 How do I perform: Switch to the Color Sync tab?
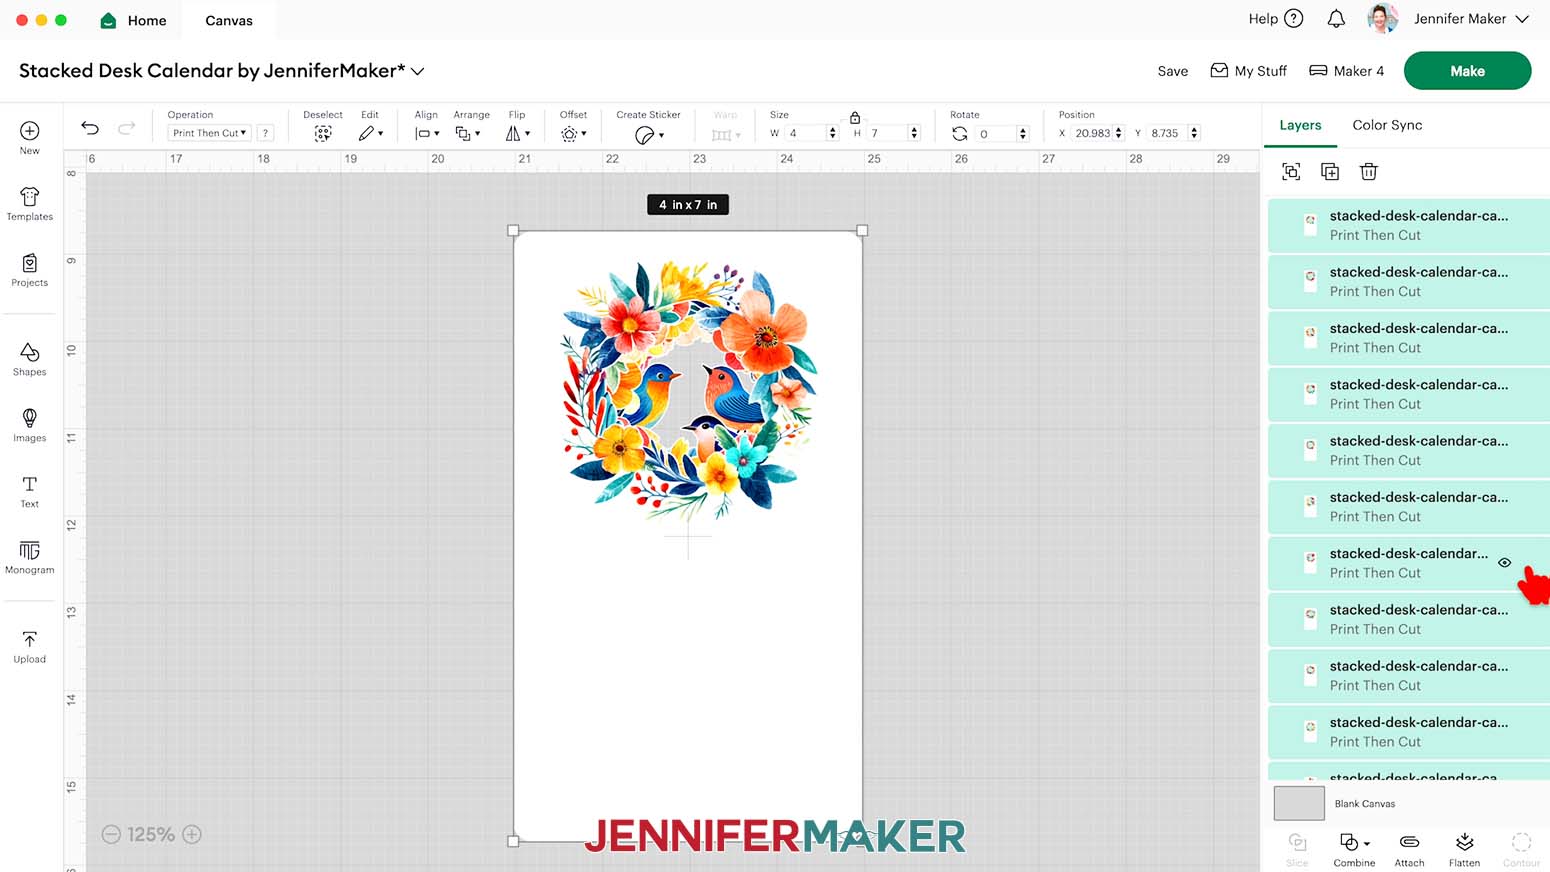[x=1387, y=125]
